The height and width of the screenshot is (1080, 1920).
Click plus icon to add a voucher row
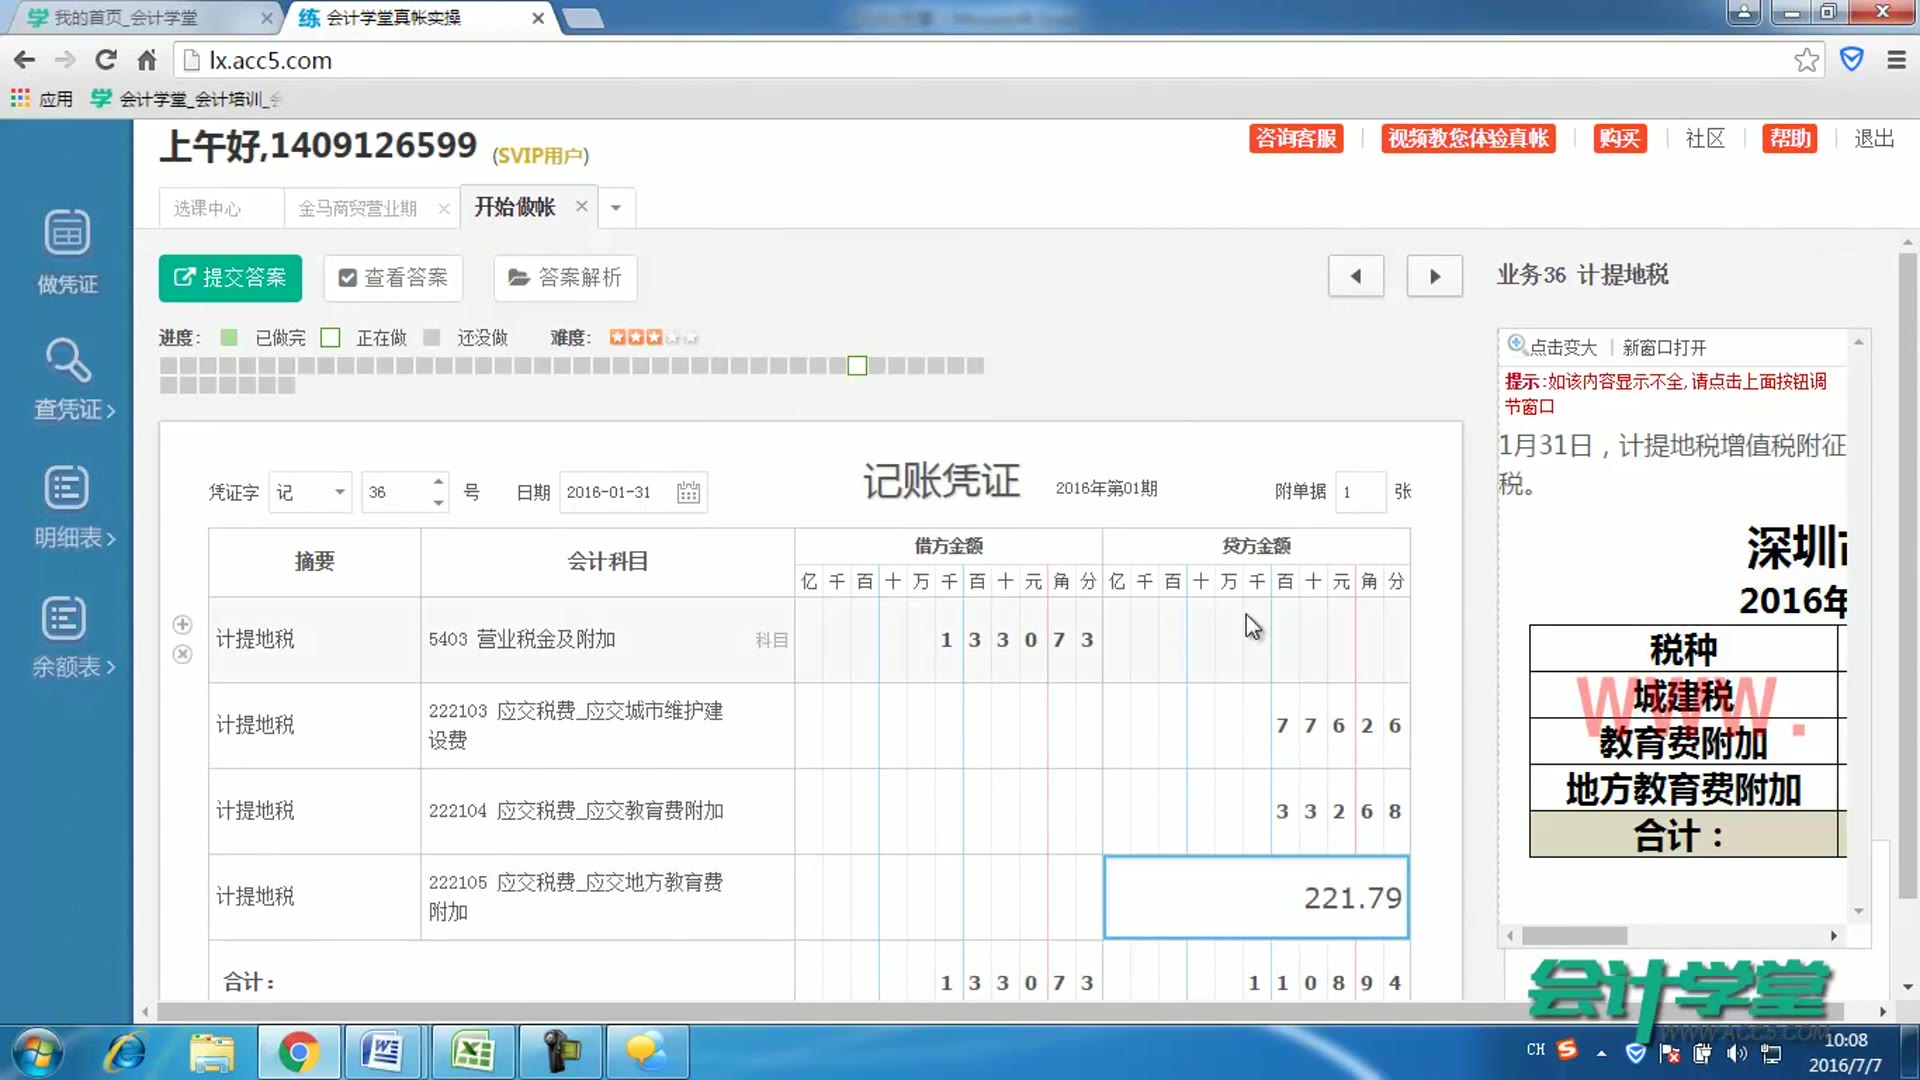tap(182, 624)
